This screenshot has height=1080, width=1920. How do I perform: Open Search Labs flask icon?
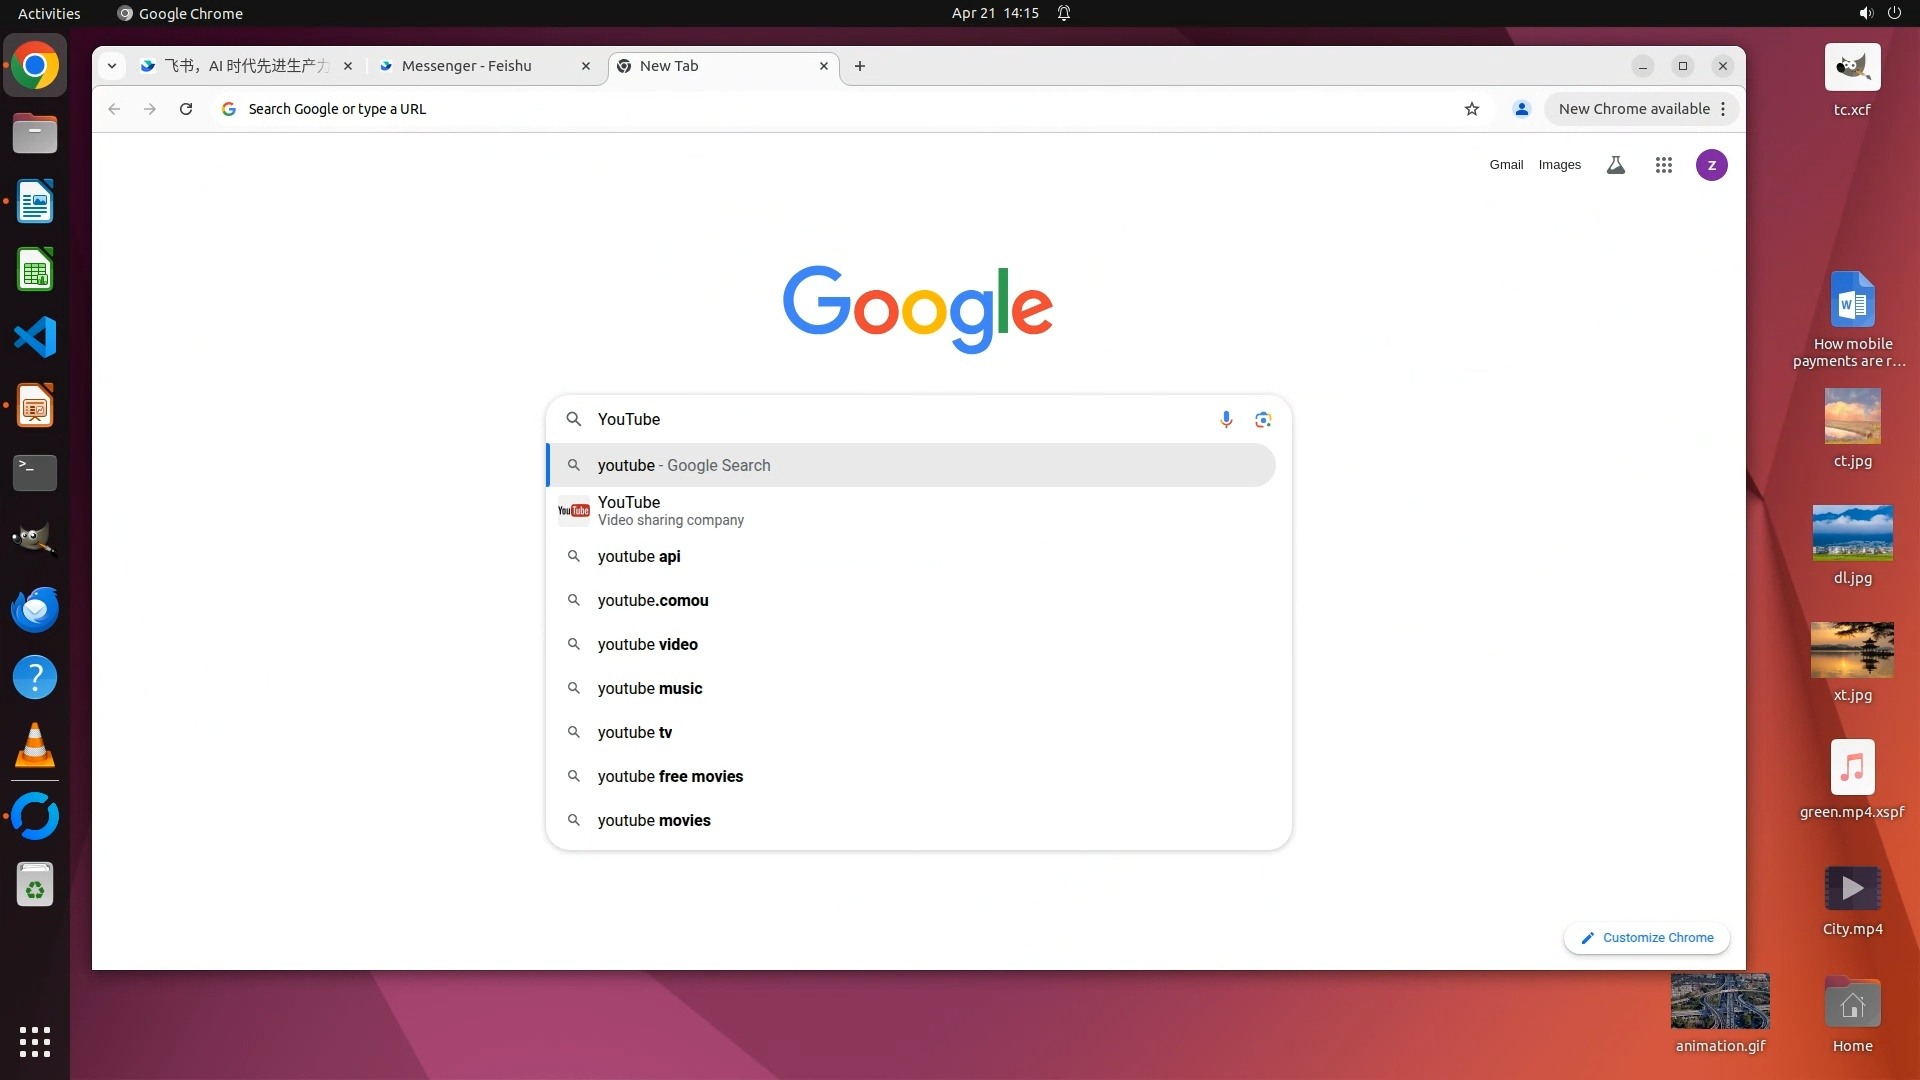tap(1615, 165)
